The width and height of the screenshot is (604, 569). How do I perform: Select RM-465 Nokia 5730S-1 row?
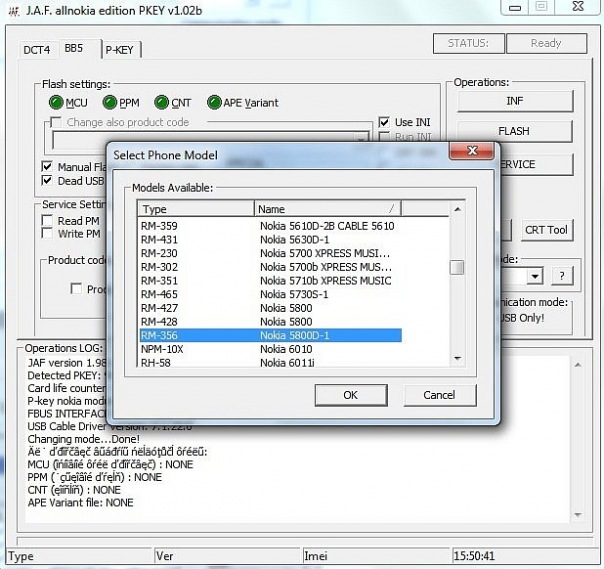(x=270, y=294)
